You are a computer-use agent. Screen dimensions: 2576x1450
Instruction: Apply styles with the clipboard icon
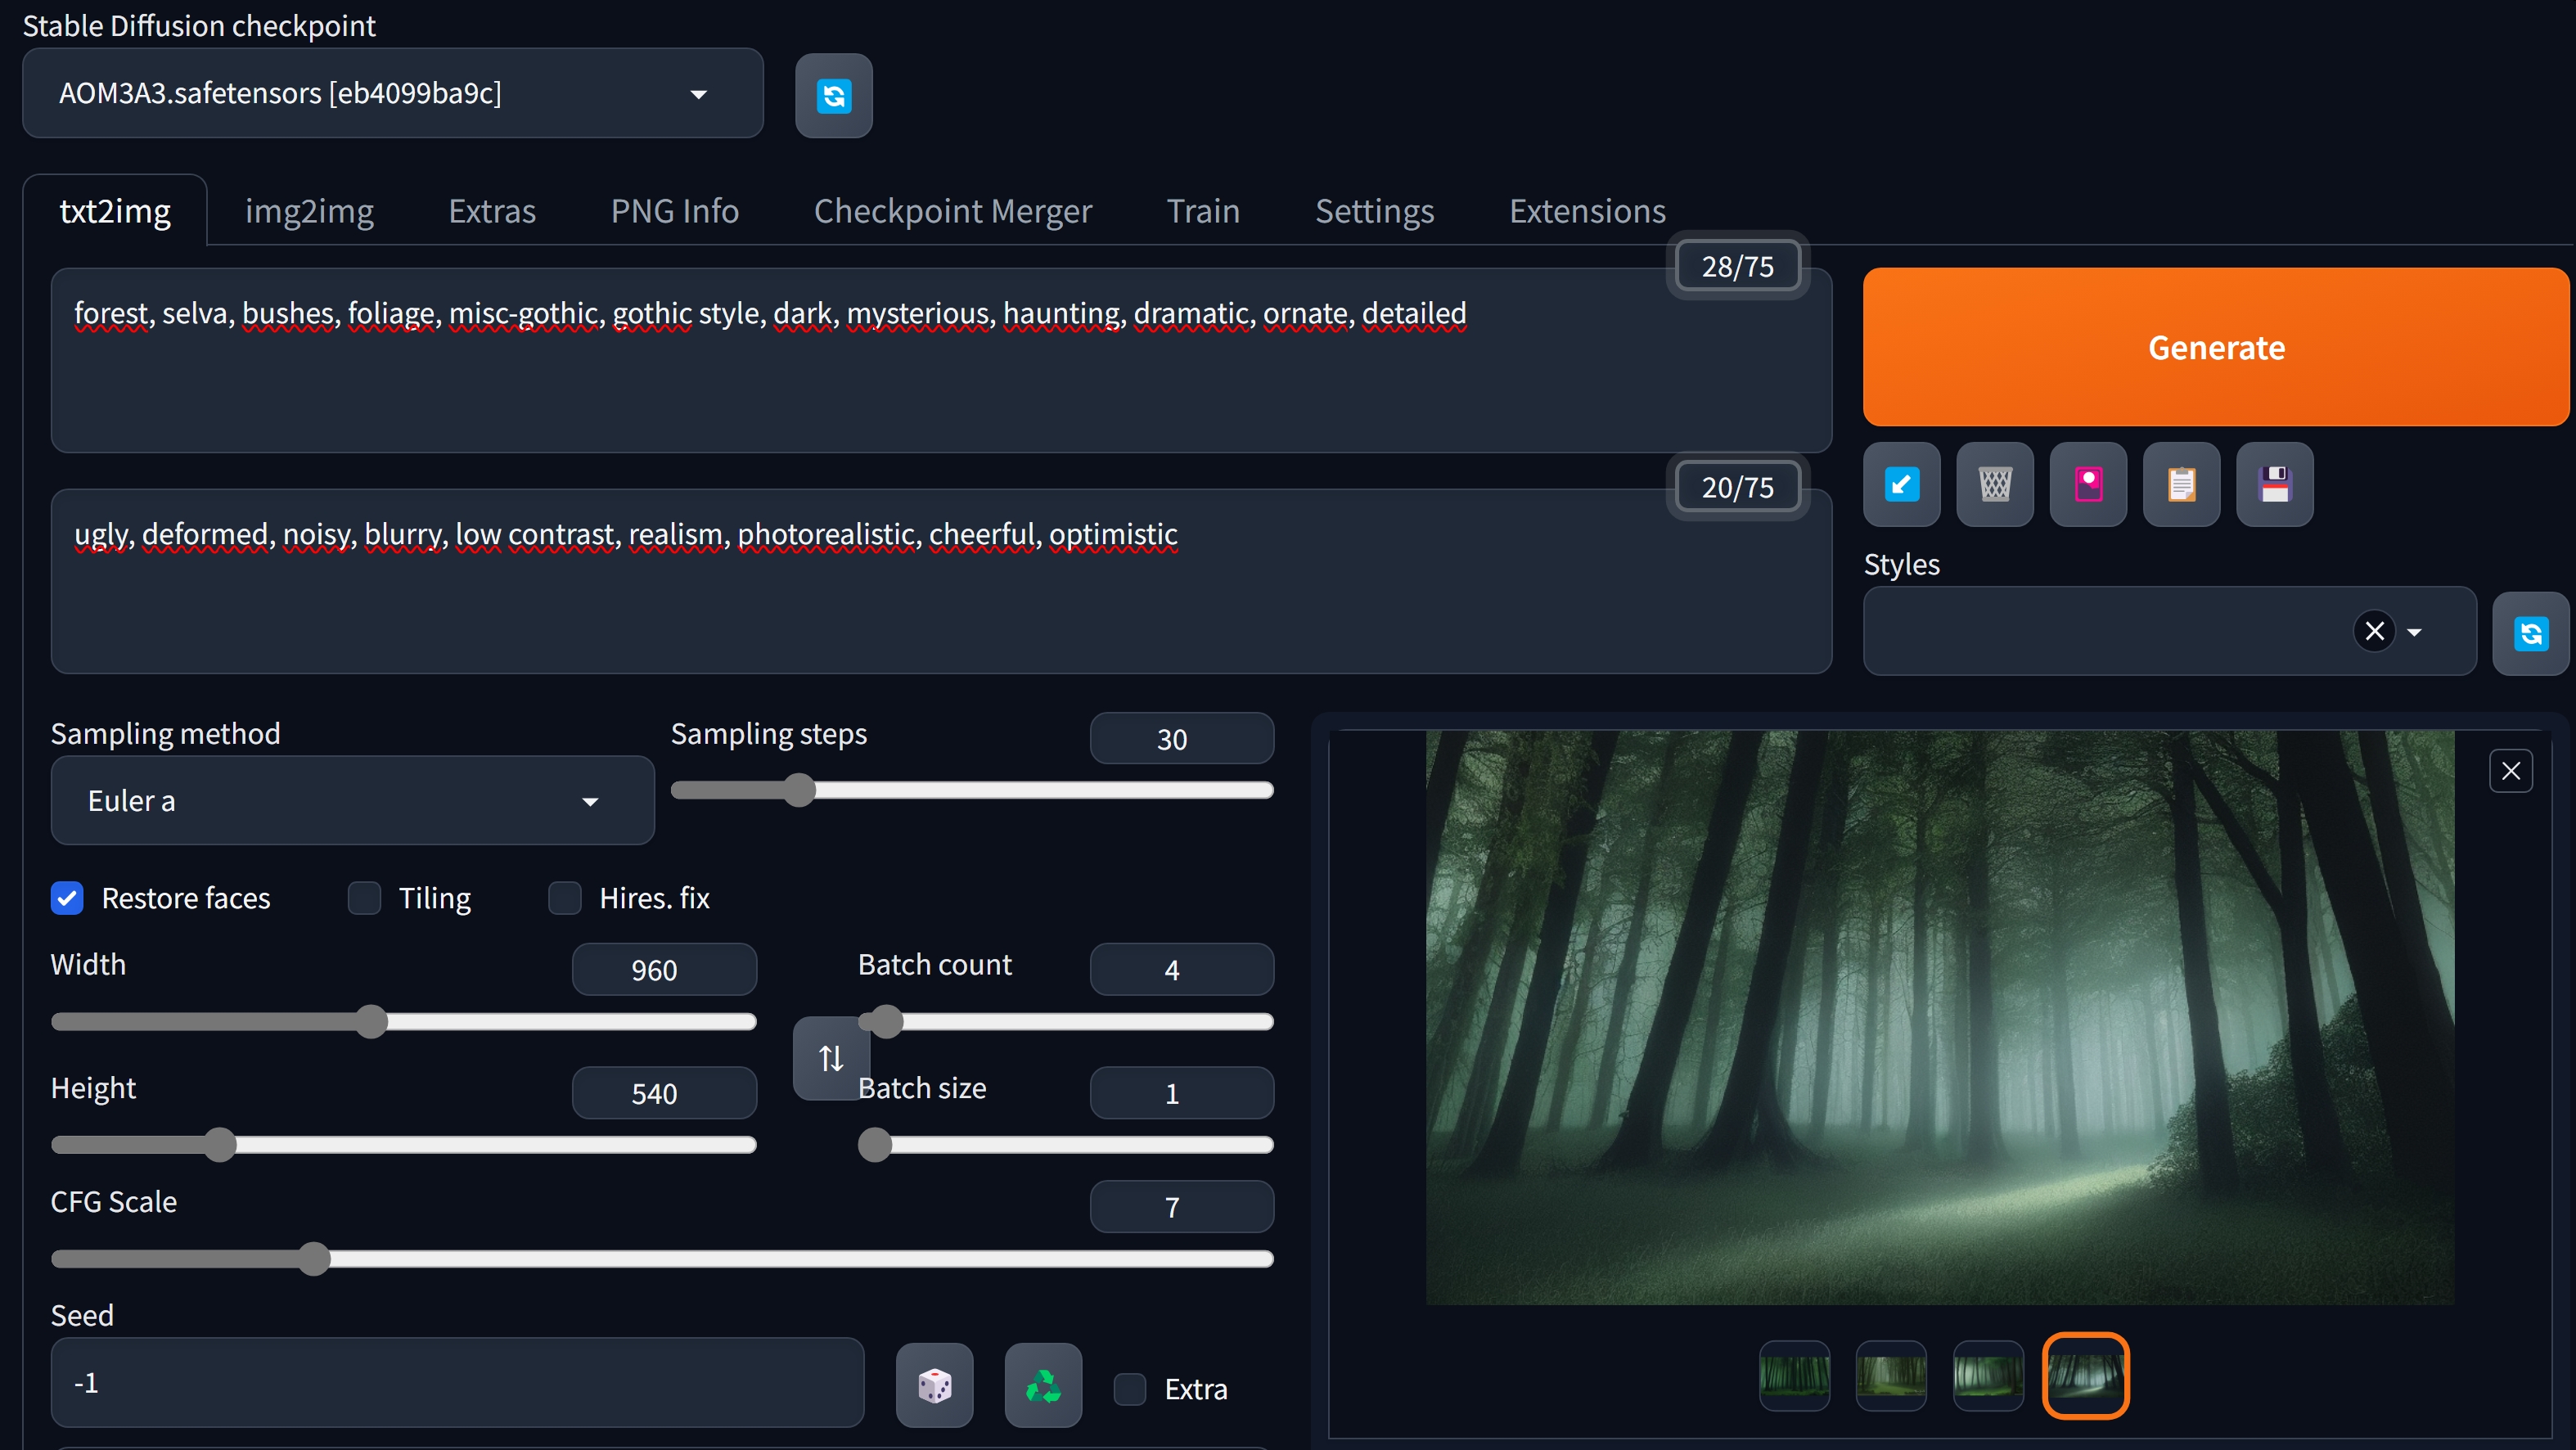[x=2181, y=485]
